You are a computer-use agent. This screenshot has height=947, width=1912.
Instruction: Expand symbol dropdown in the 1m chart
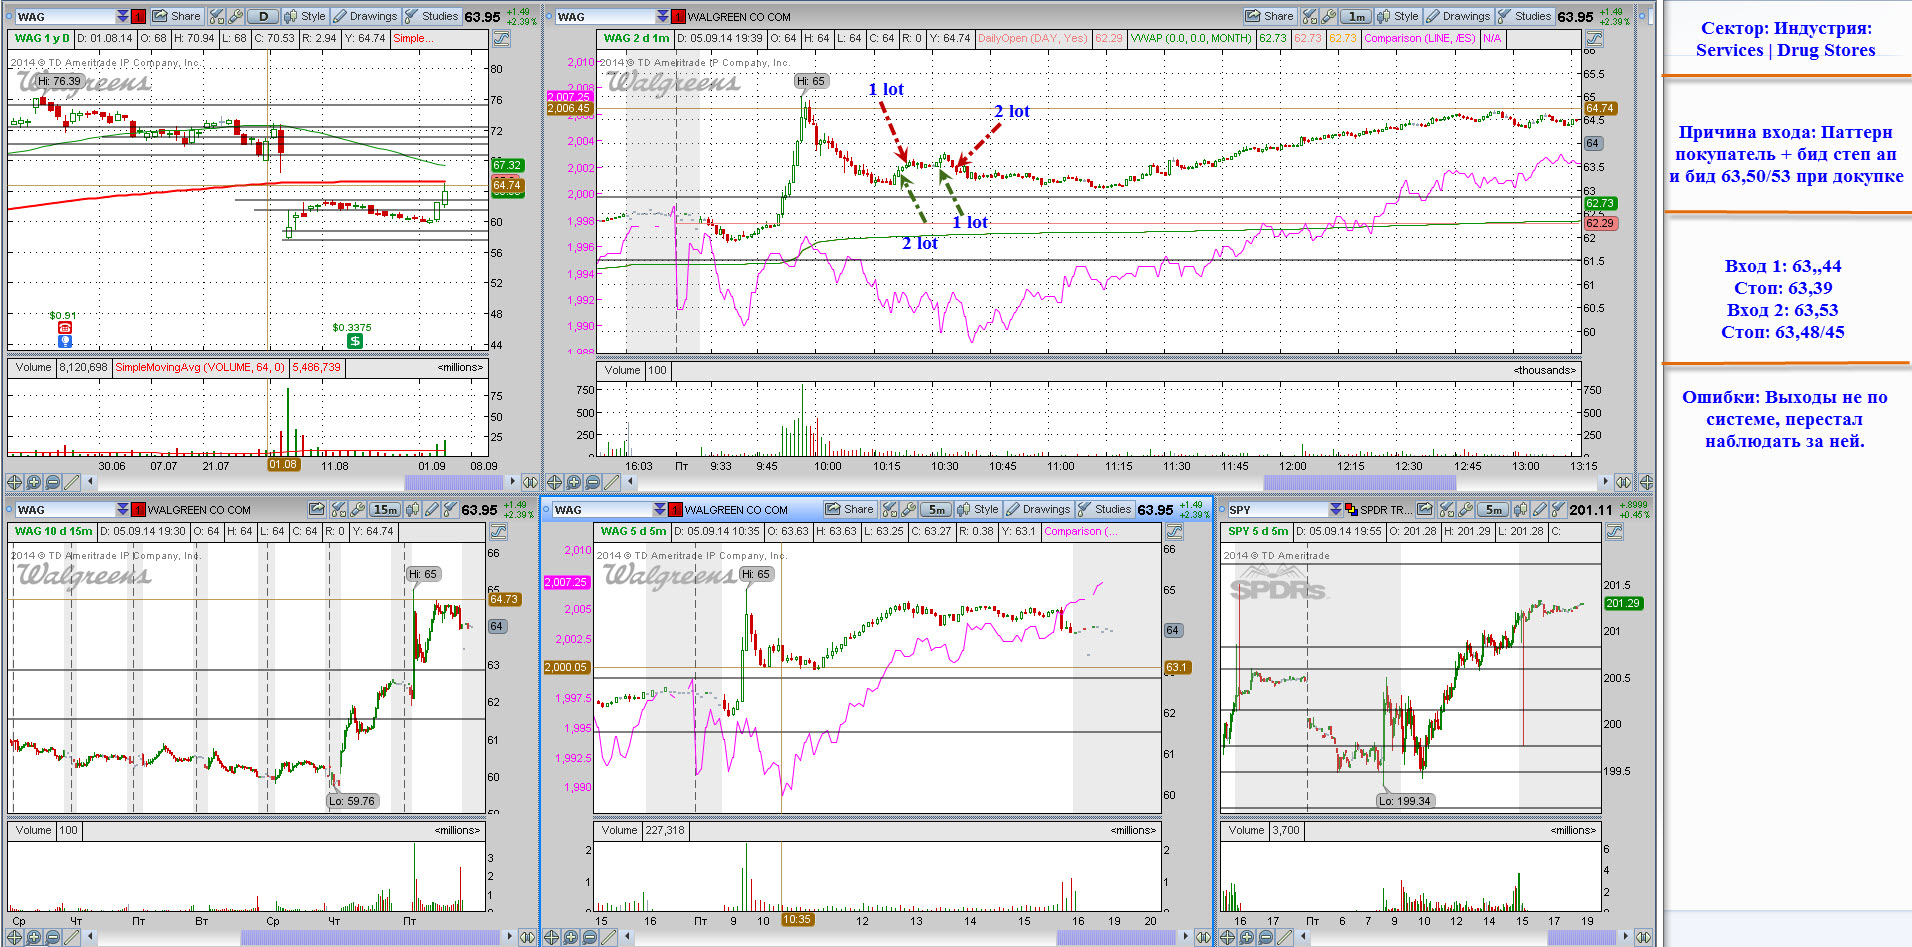pos(662,16)
